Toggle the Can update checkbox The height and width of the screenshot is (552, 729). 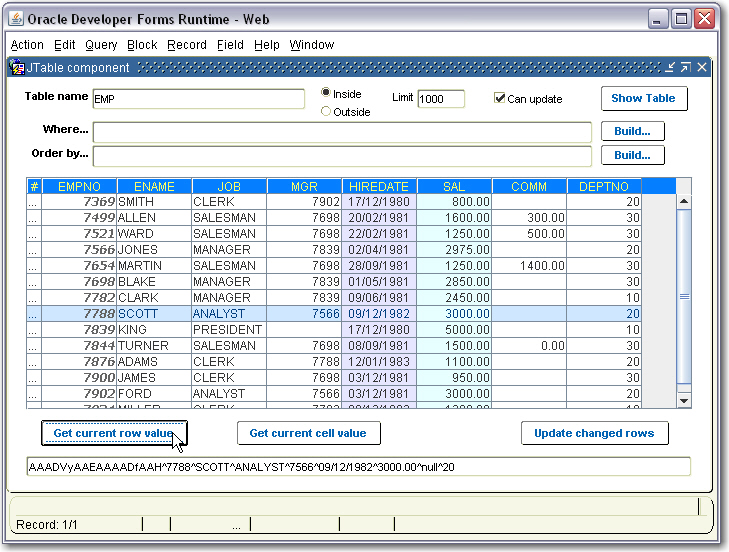coord(500,98)
